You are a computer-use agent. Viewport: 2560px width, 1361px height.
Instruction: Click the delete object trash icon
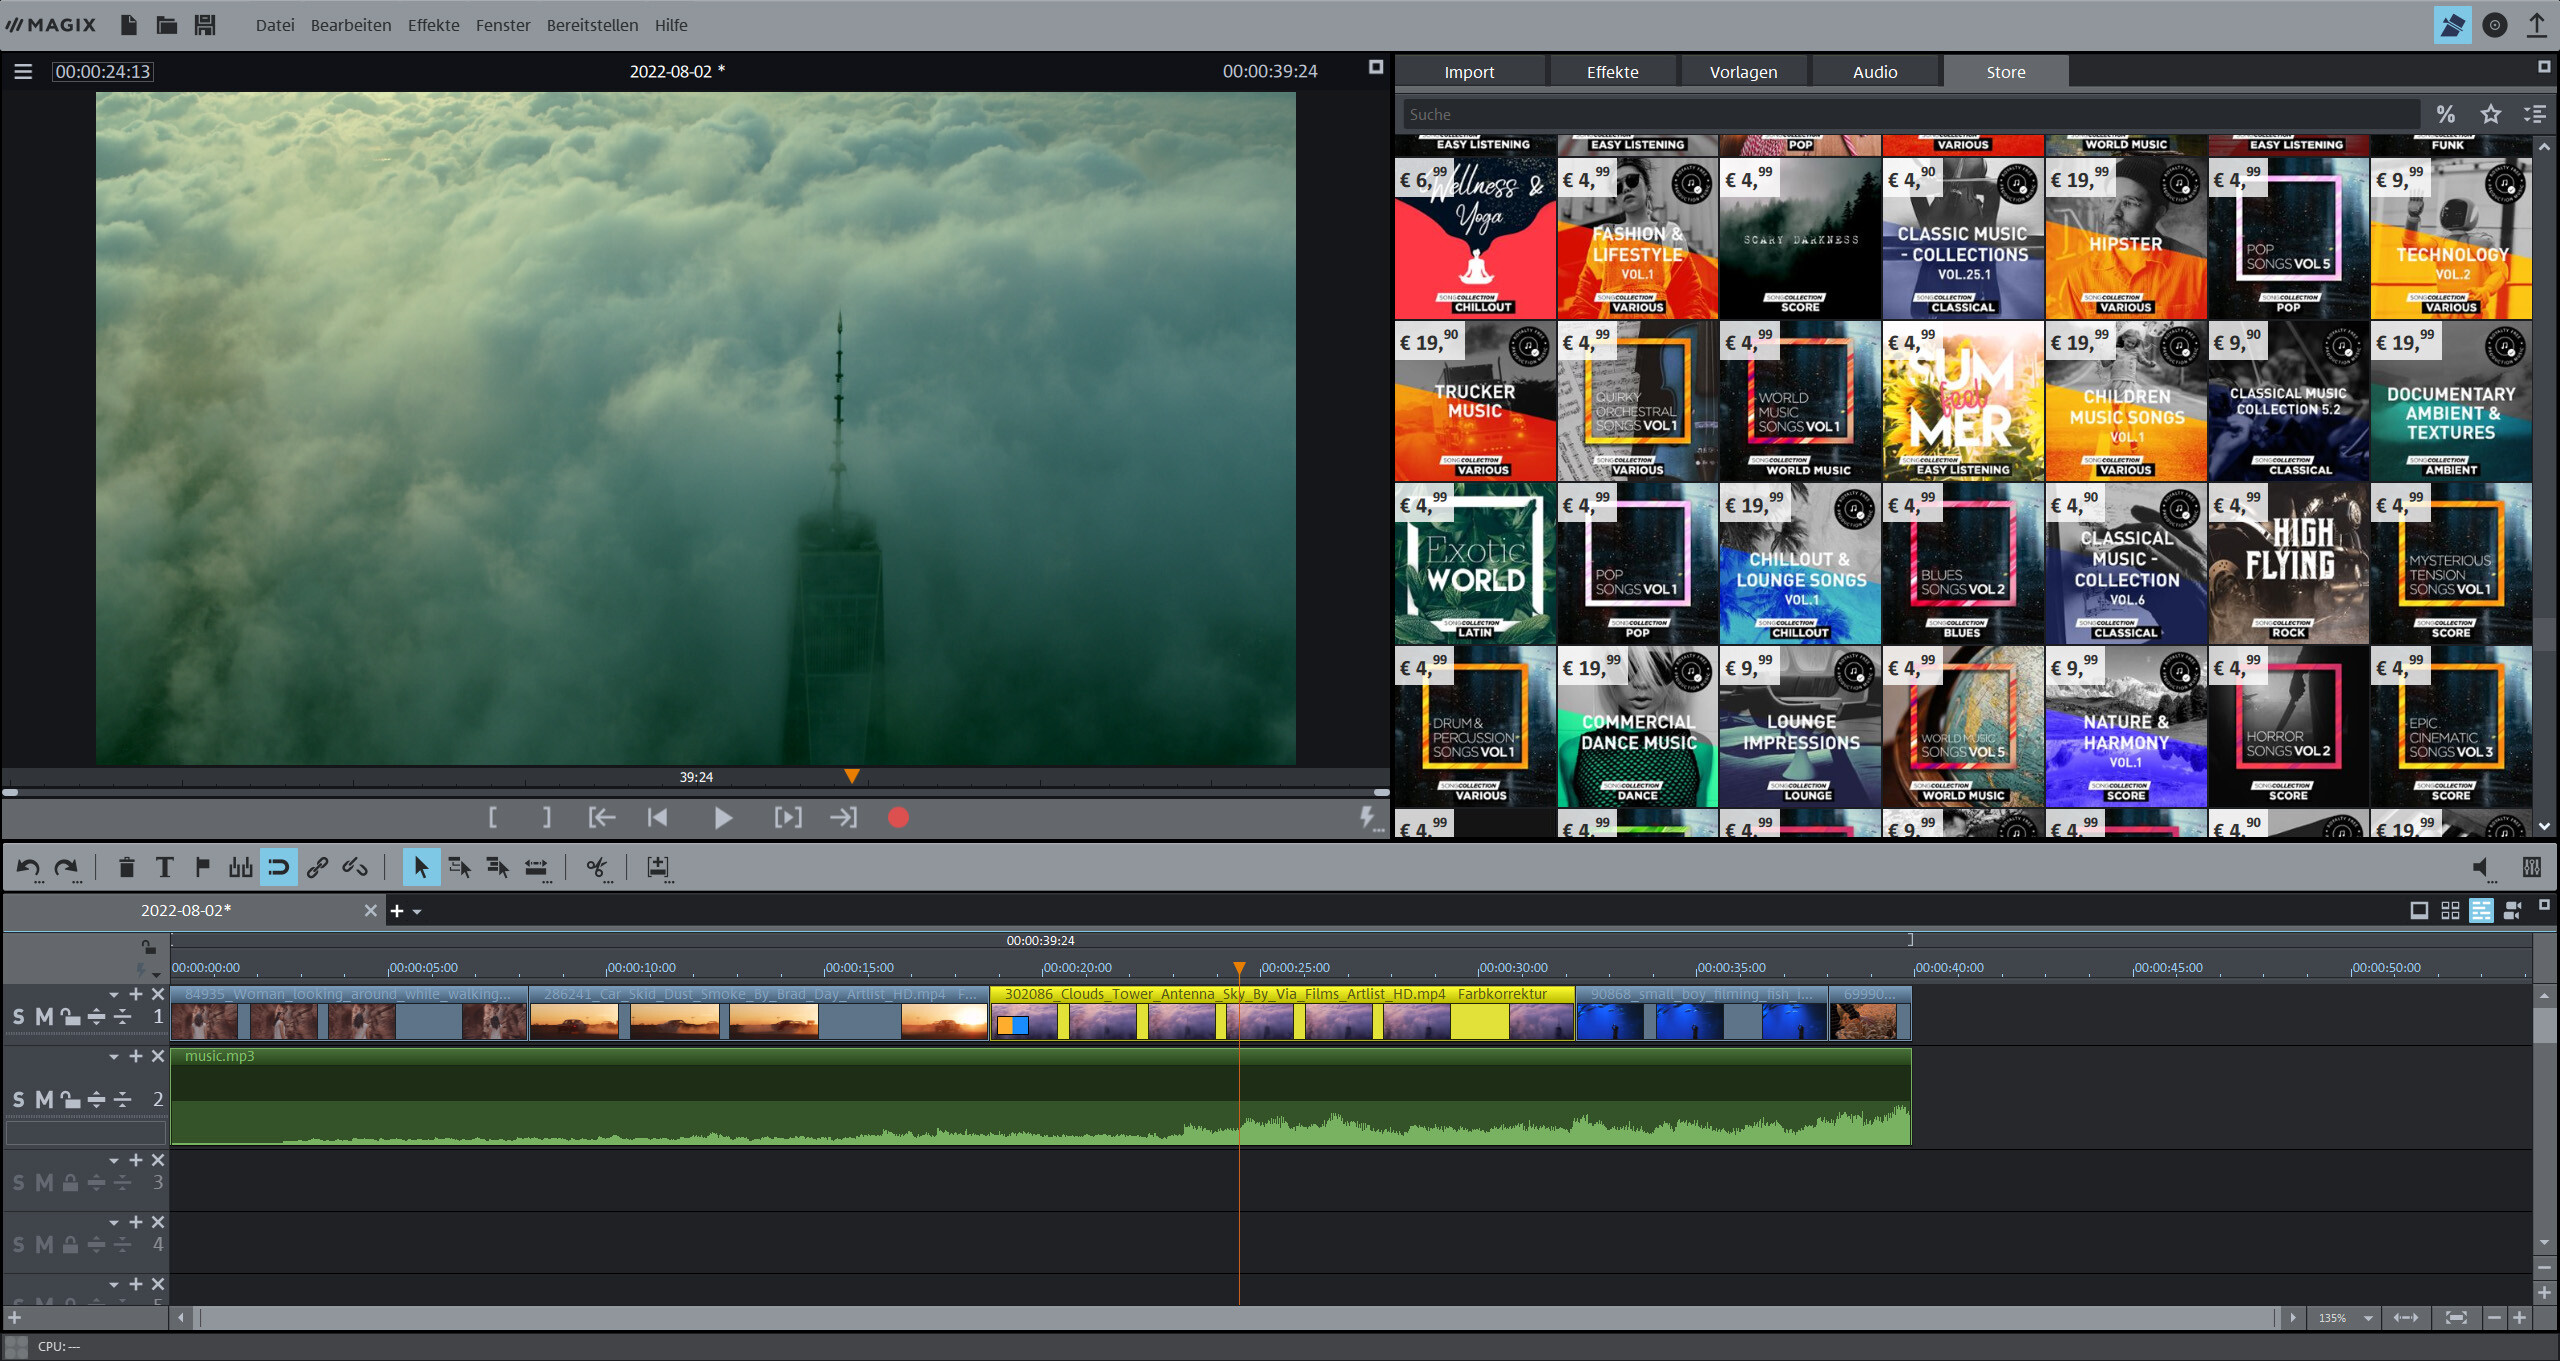127,867
